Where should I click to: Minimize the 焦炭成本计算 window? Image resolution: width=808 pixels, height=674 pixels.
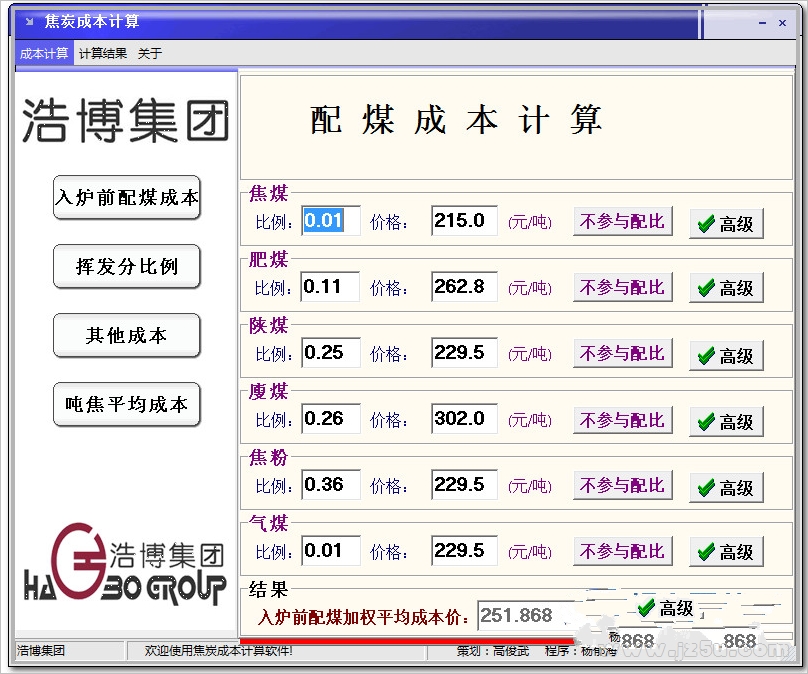click(x=763, y=23)
